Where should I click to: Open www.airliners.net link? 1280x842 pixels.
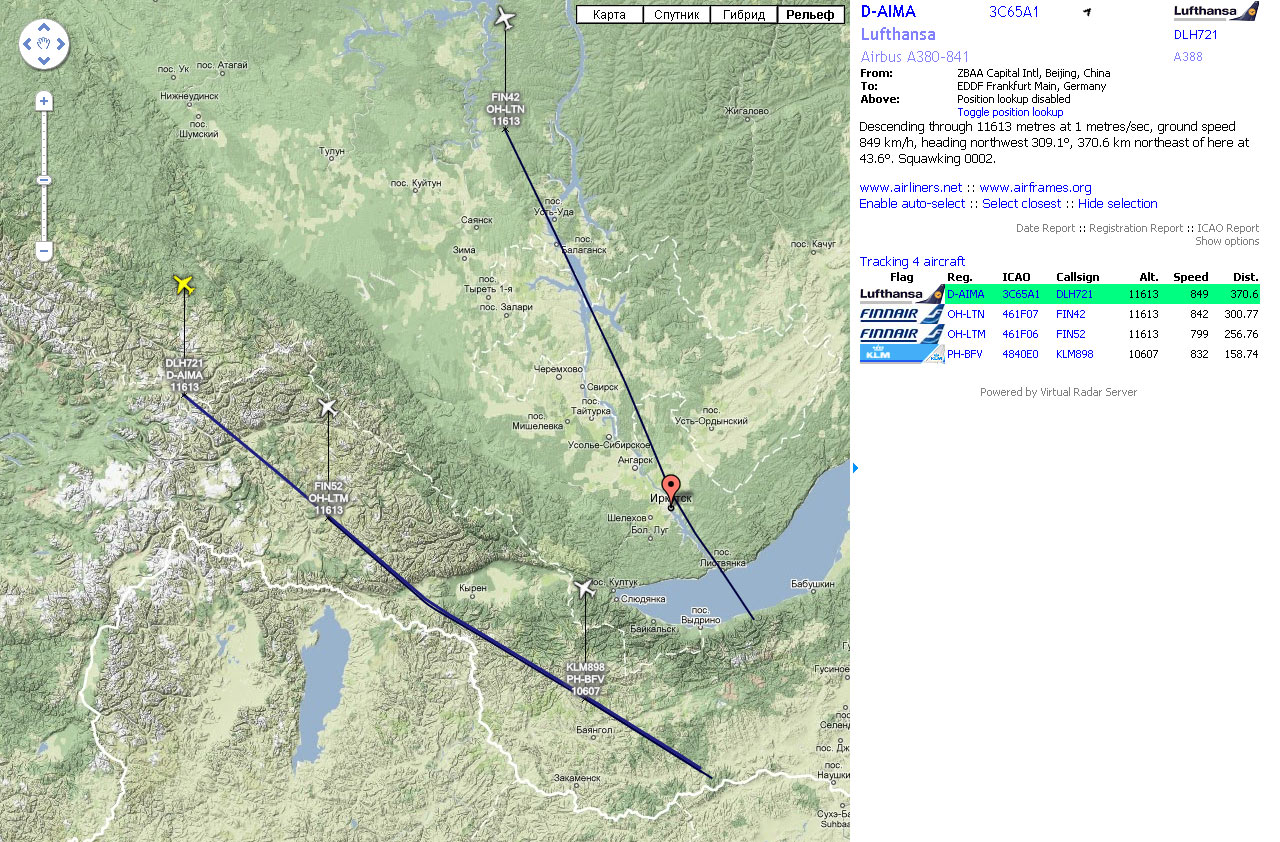pyautogui.click(x=910, y=187)
